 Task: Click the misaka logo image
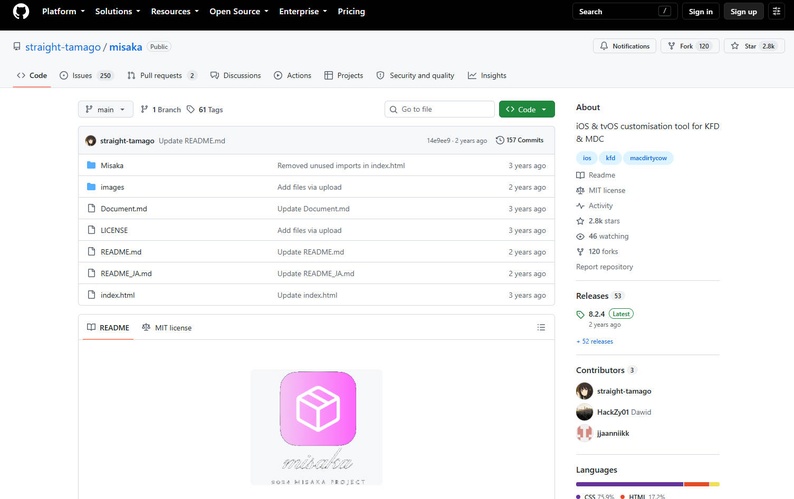click(316, 428)
